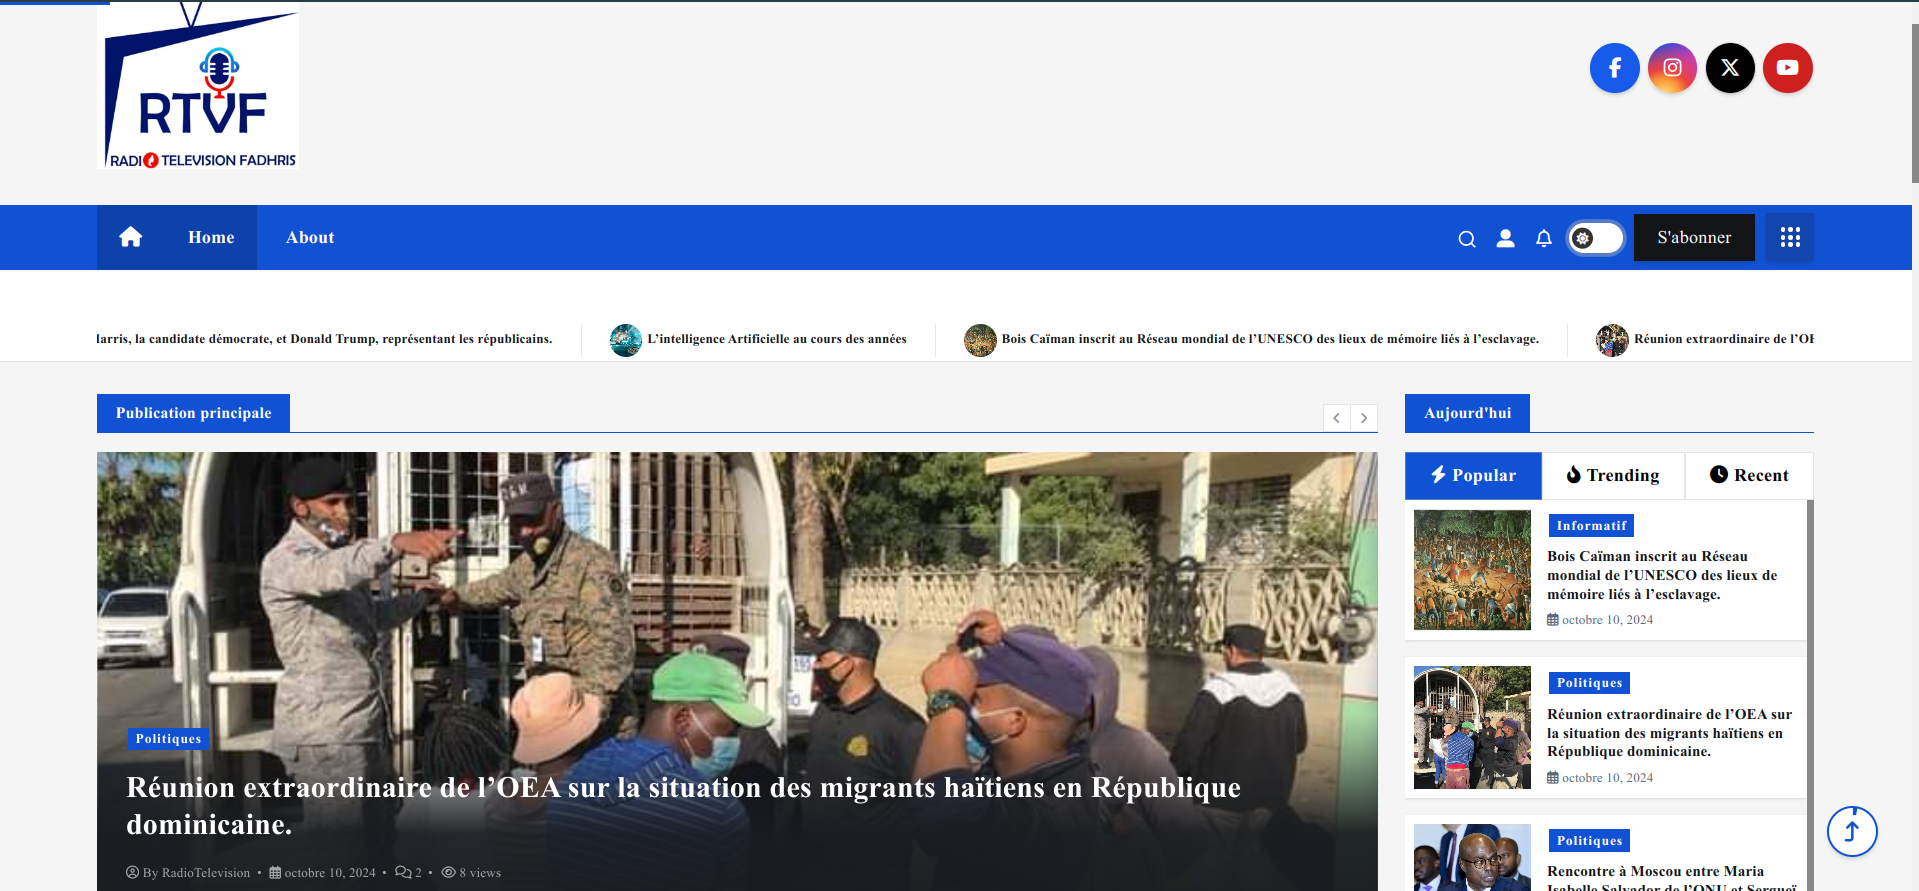Toggle the dark mode switch
The width and height of the screenshot is (1919, 891).
pos(1595,238)
